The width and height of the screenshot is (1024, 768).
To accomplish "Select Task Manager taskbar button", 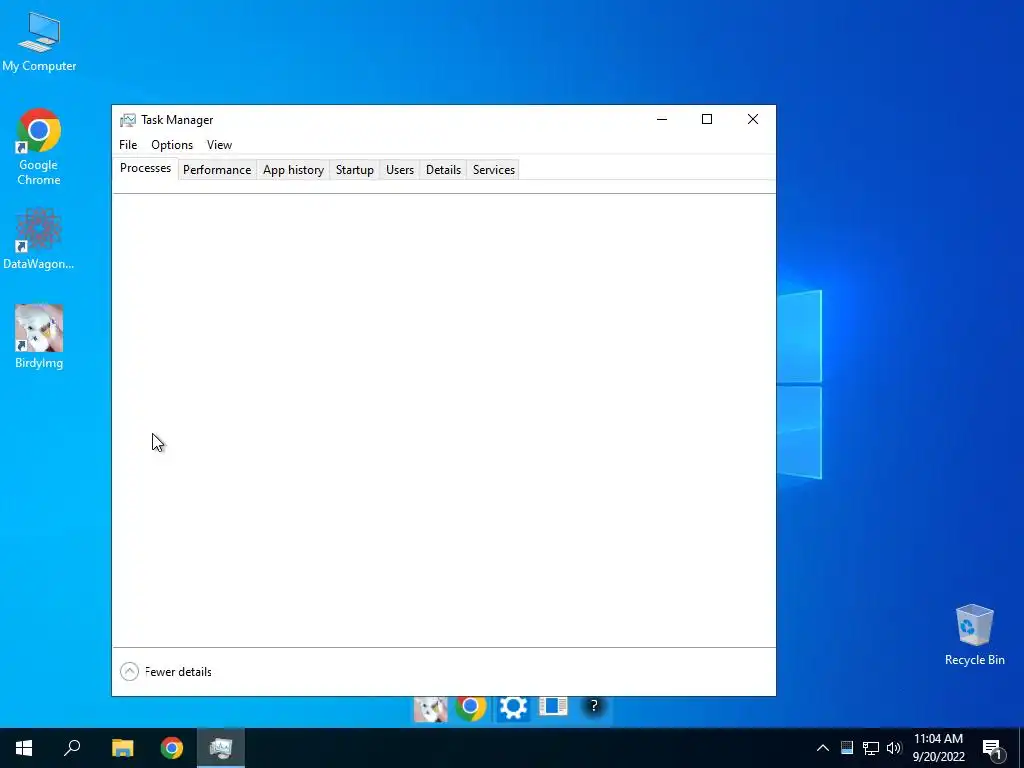I will tap(221, 748).
